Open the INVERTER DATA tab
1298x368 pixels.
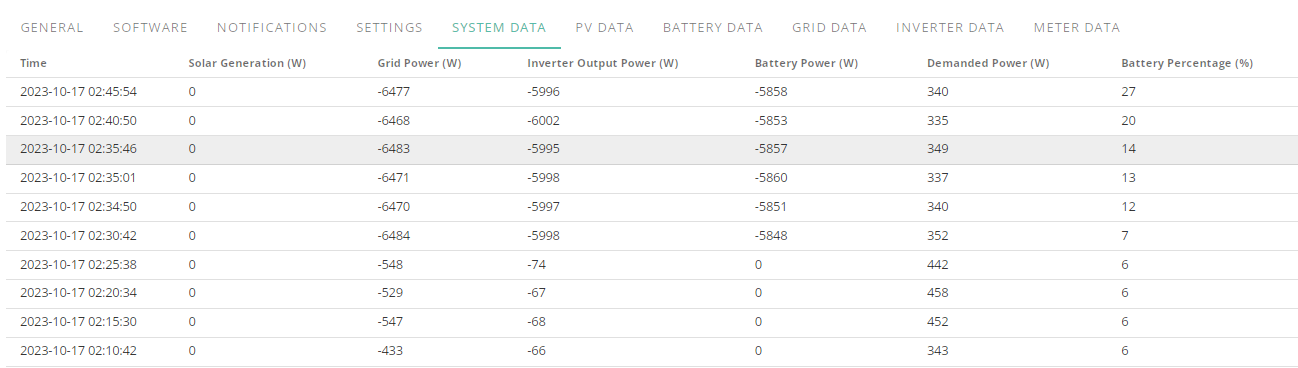point(950,28)
